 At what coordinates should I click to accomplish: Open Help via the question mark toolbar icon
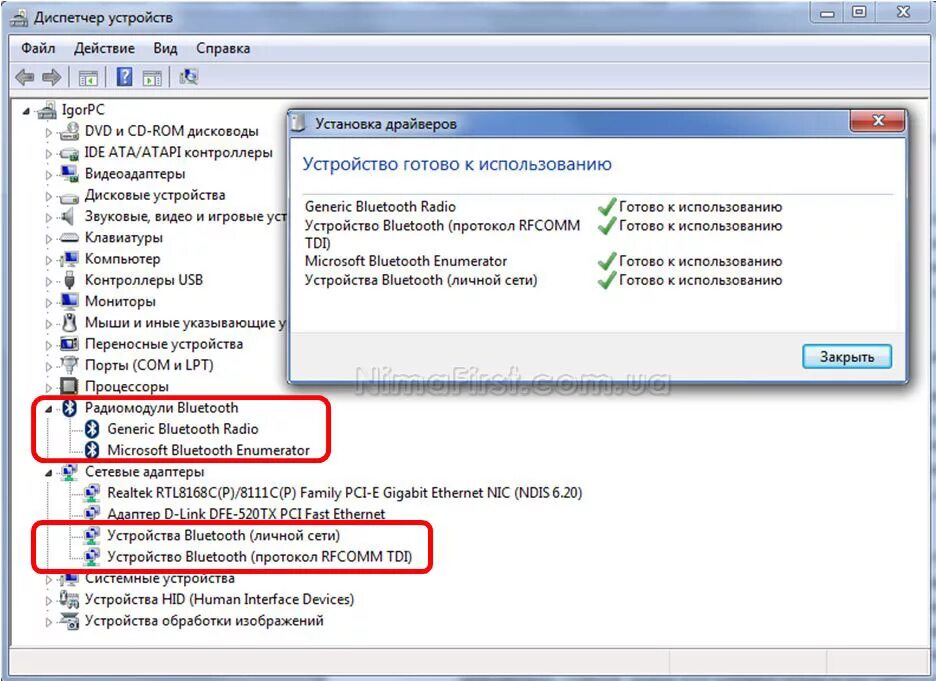coord(124,77)
